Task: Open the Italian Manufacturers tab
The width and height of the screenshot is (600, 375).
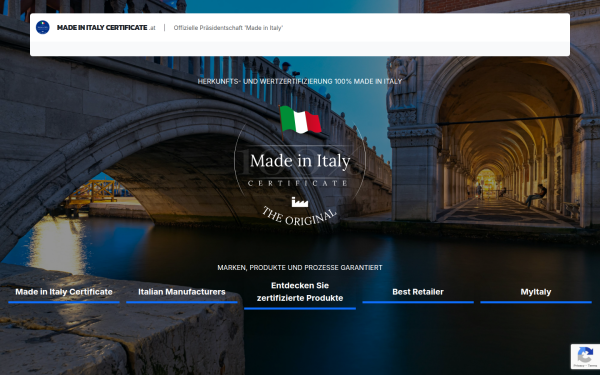Action: [x=182, y=293]
